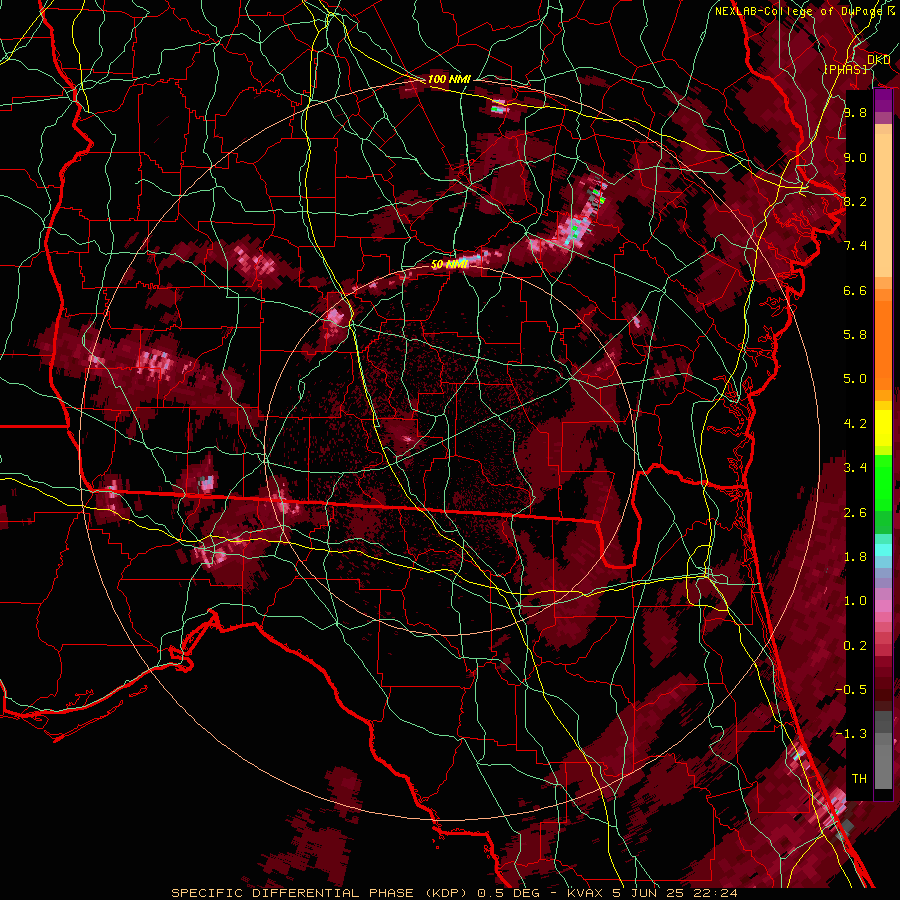Select the 4.2 value on the color scale
Screen dimensions: 900x900
point(855,424)
